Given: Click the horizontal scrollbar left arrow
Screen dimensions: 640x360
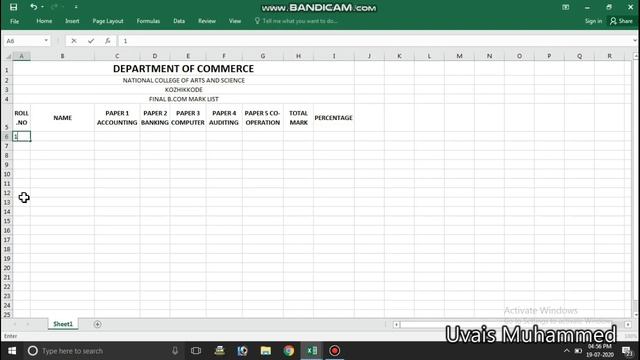Looking at the screenshot, I should coord(396,324).
